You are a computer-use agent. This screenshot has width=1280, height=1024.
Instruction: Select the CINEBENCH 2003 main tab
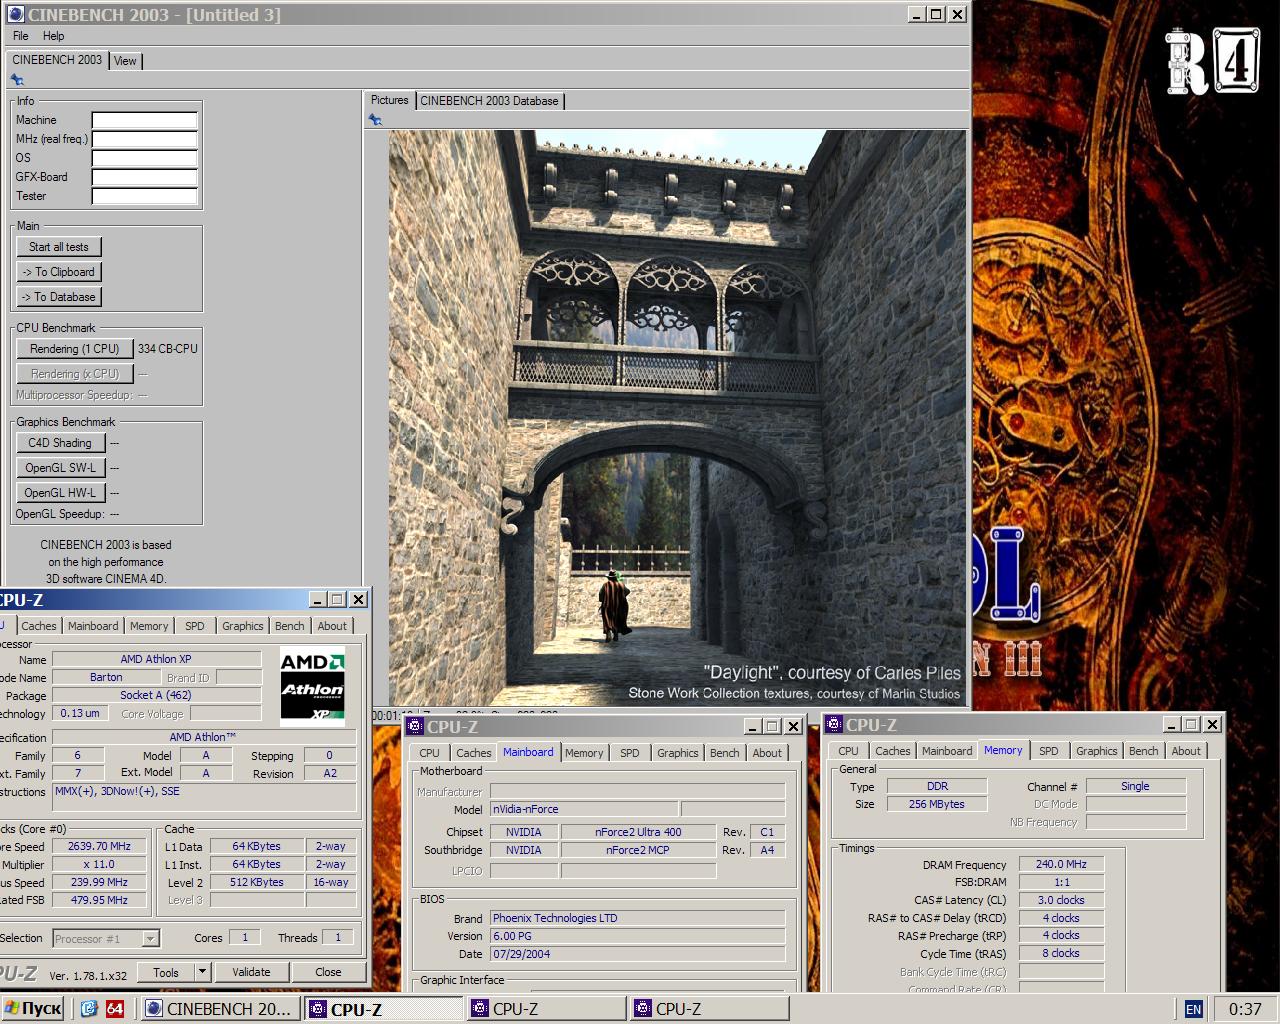(57, 60)
